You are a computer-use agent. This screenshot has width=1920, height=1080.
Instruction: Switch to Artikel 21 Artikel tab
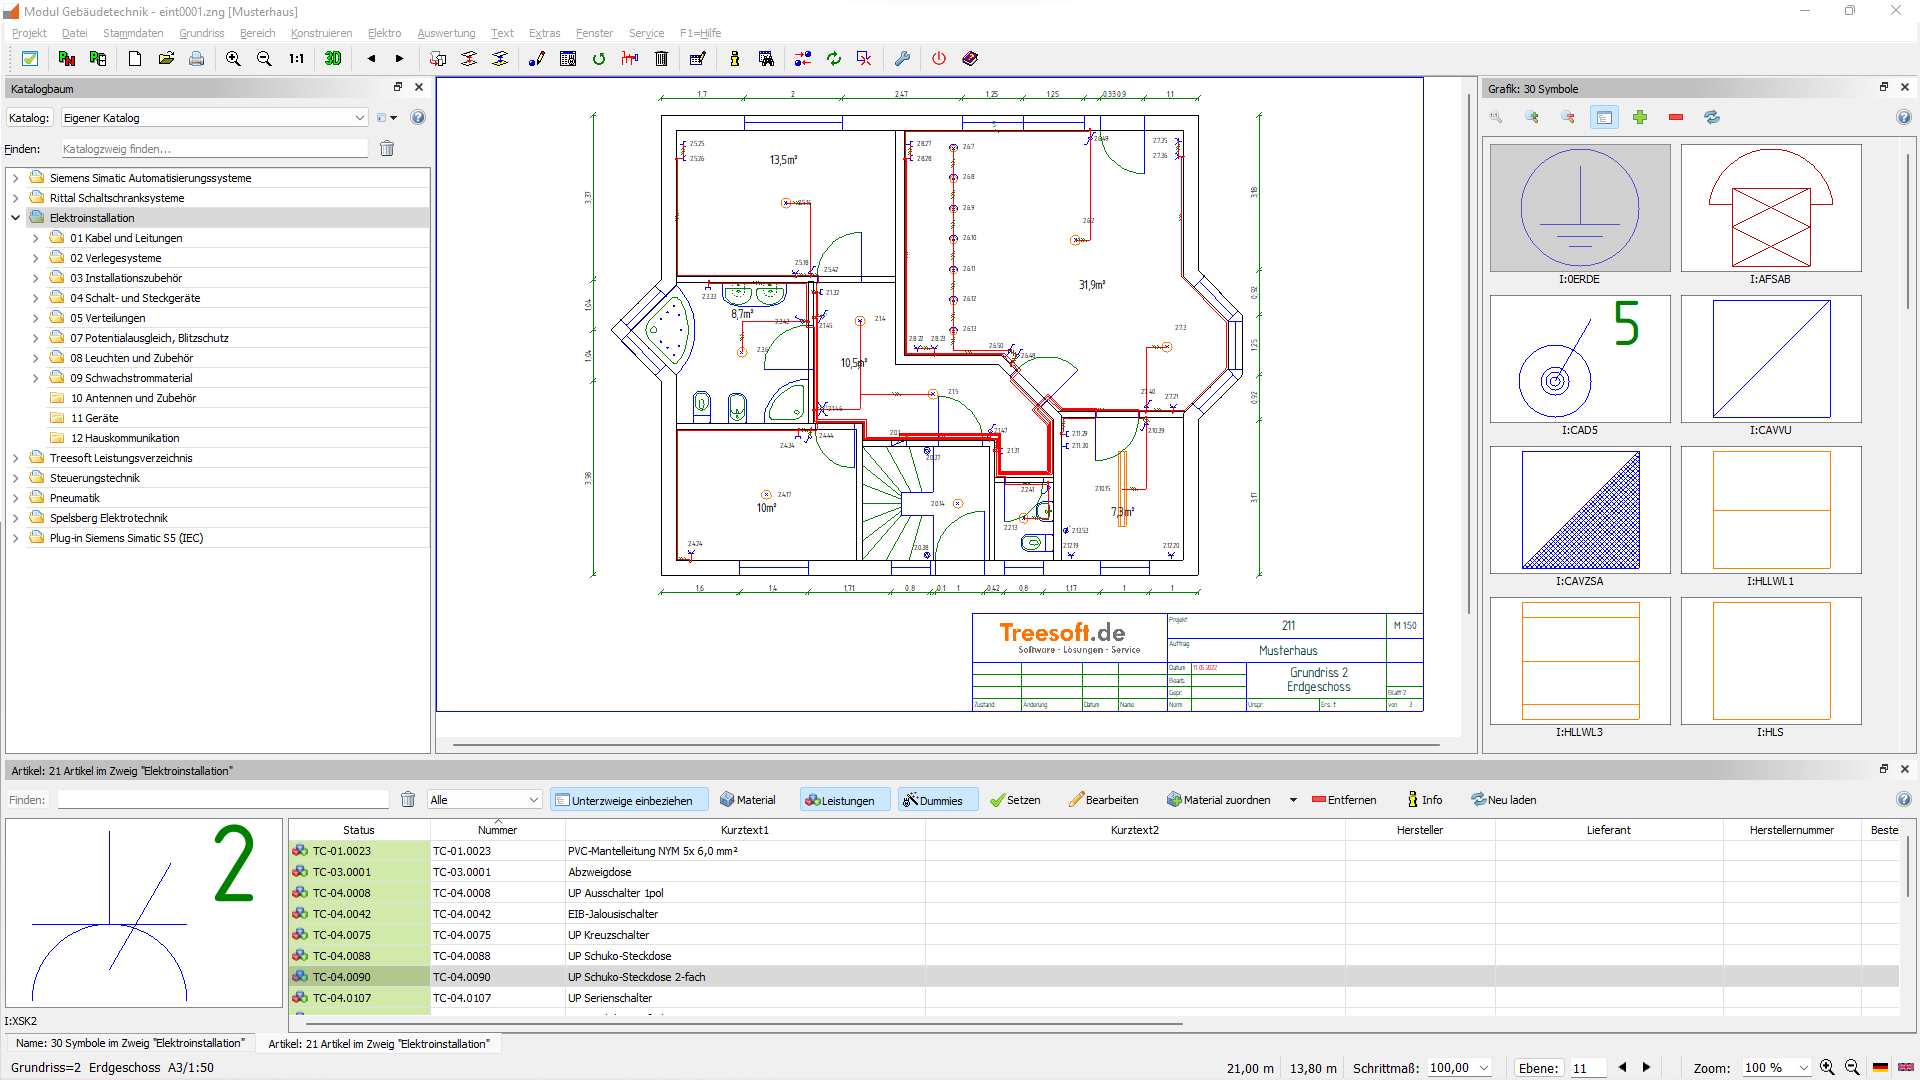click(379, 1044)
